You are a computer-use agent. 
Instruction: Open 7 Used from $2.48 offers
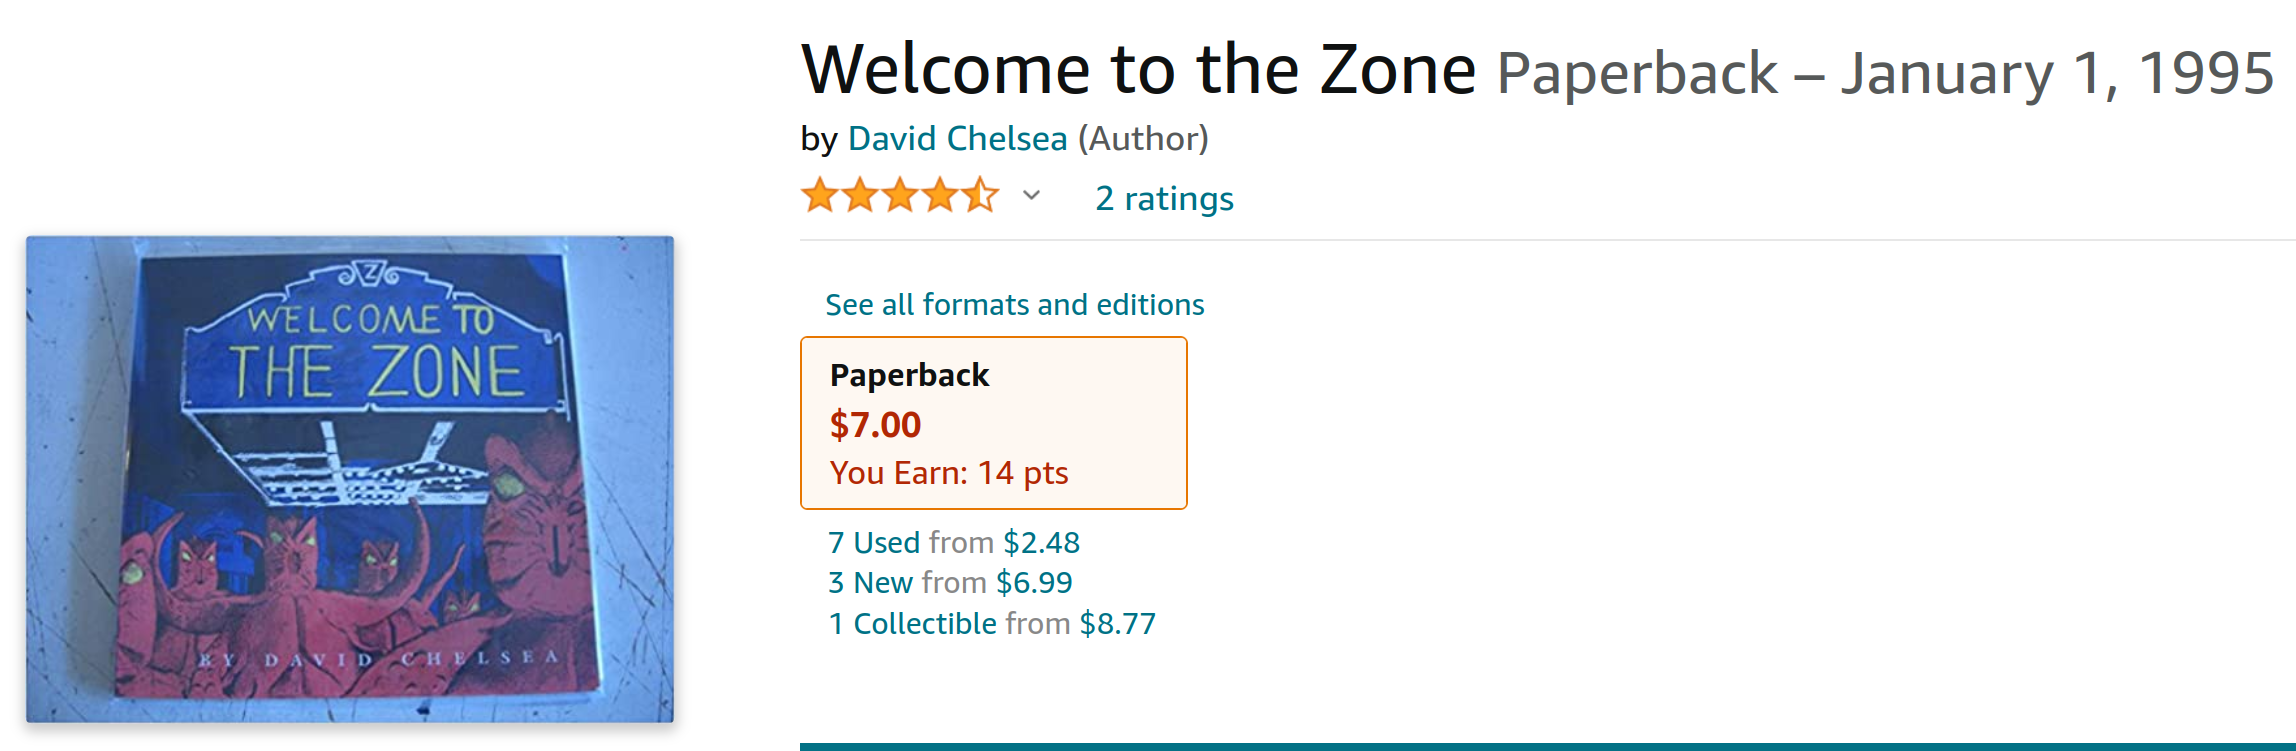[954, 542]
